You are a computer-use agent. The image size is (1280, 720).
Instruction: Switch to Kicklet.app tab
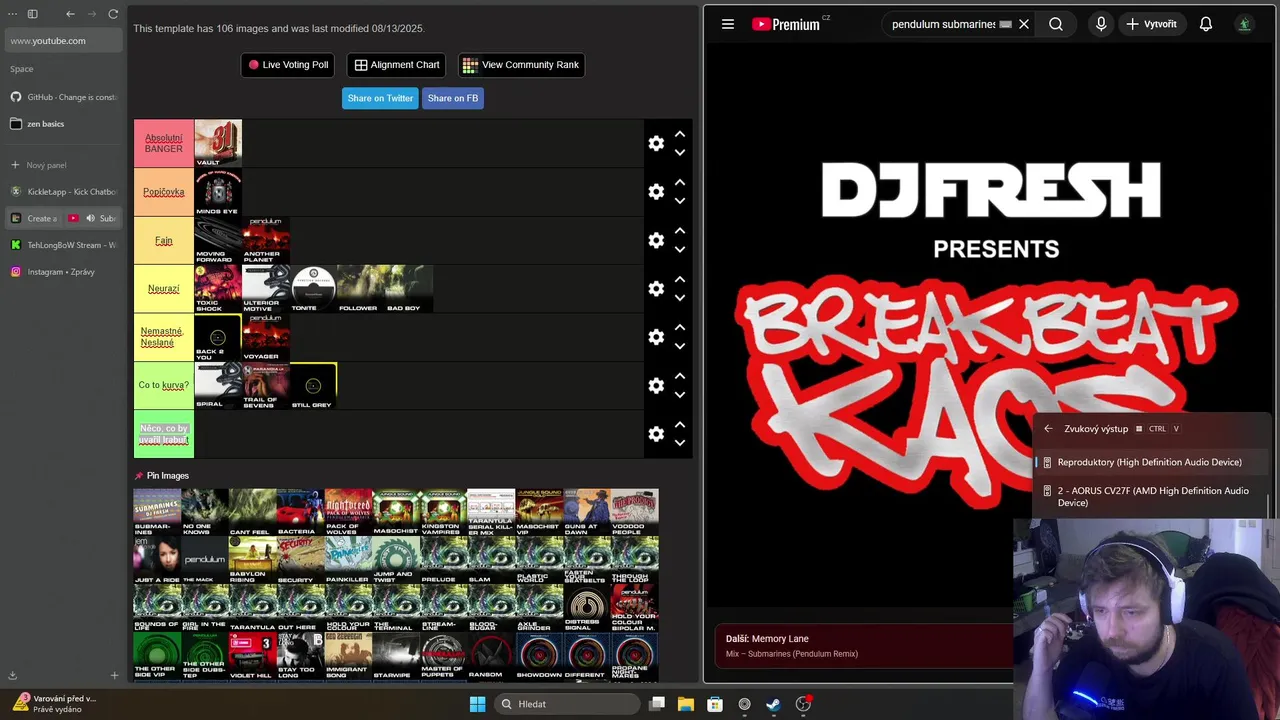[x=64, y=191]
